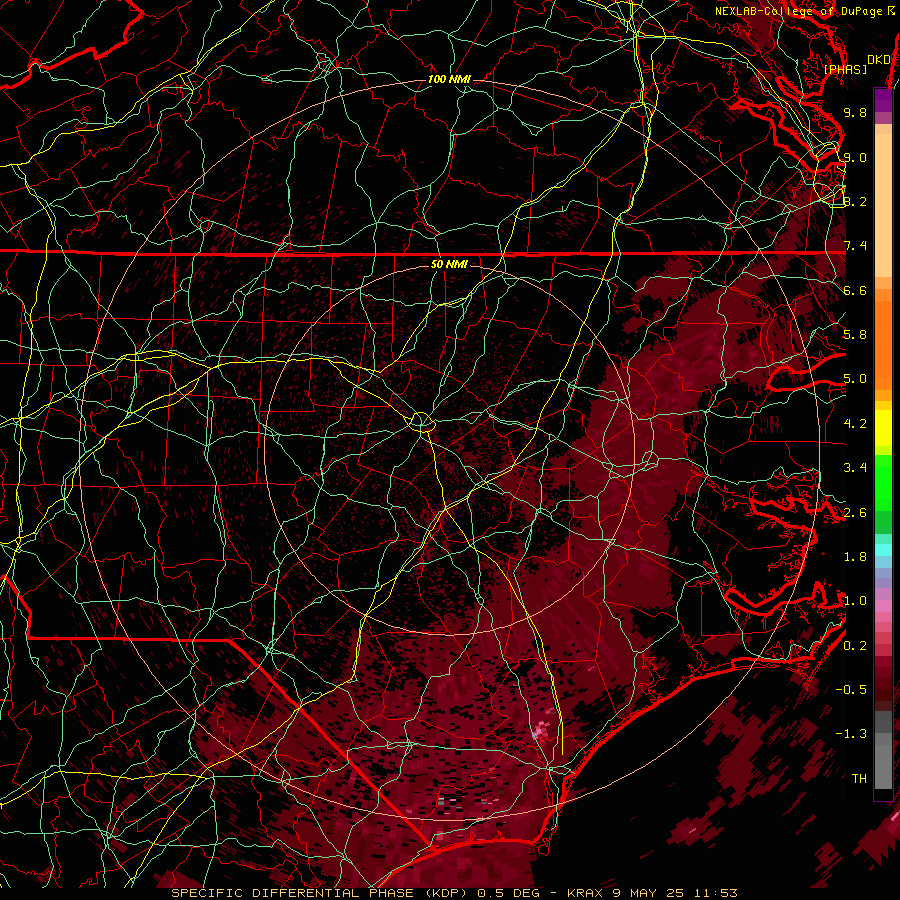Click the 4.2 scale value
The height and width of the screenshot is (900, 900).
click(855, 424)
